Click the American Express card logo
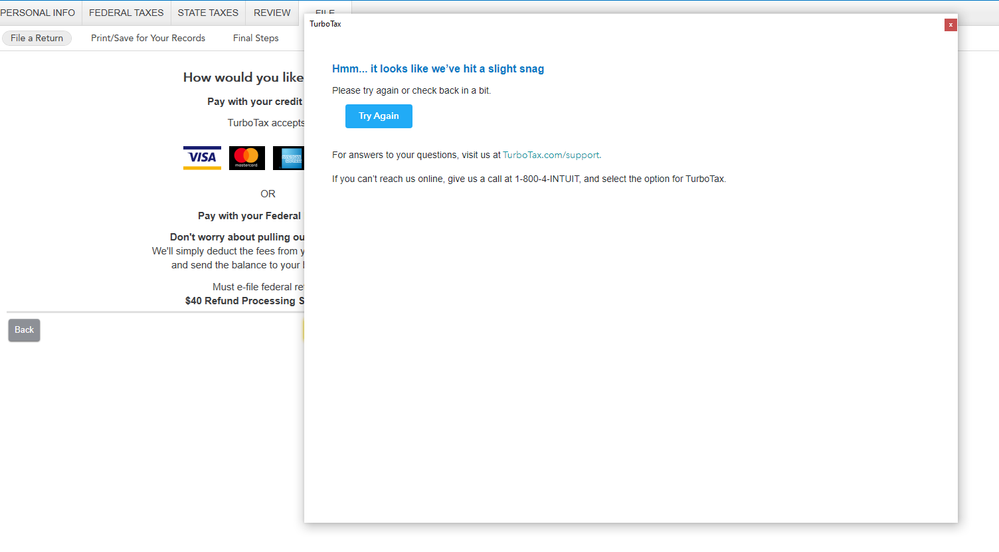Image resolution: width=999 pixels, height=552 pixels. 289,157
